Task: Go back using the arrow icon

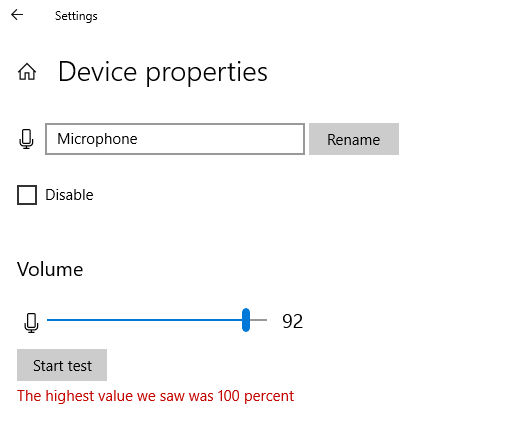Action: pos(17,15)
